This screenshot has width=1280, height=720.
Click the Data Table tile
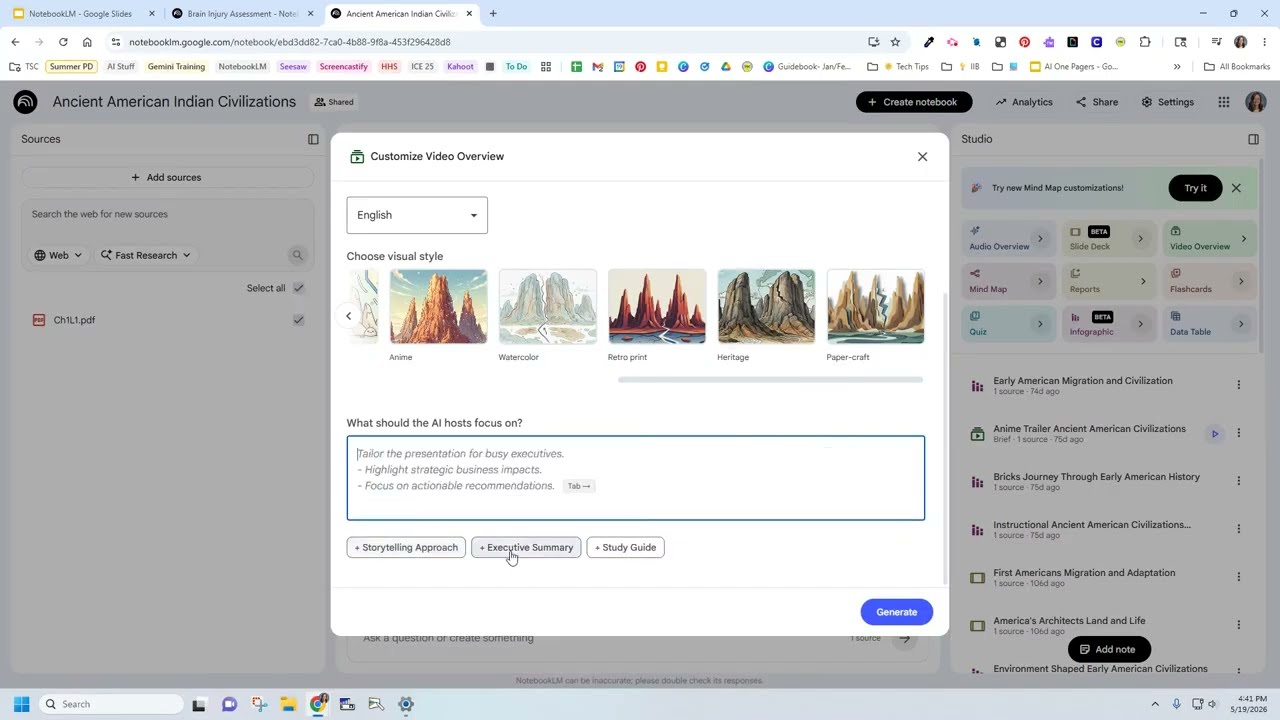tap(1209, 324)
